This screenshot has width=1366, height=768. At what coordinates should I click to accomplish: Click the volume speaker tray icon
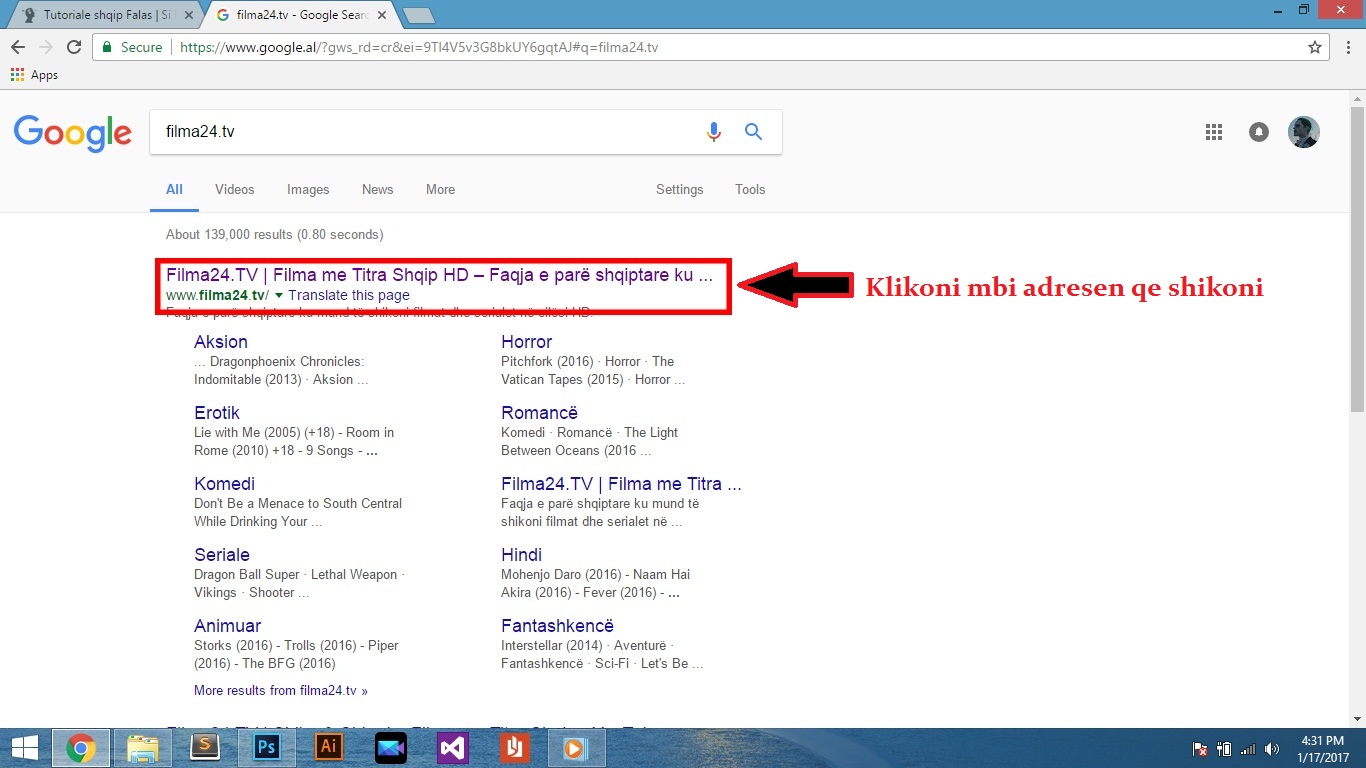pos(1272,748)
